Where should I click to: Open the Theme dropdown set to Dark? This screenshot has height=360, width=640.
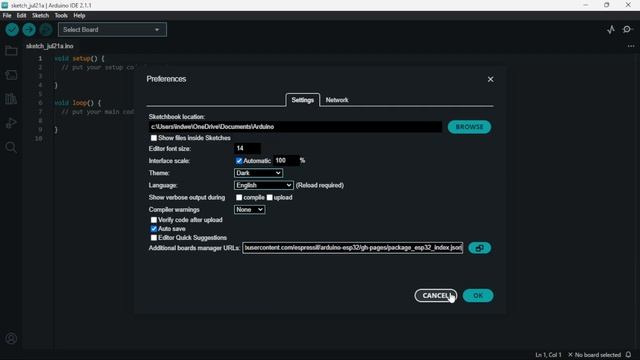click(258, 173)
